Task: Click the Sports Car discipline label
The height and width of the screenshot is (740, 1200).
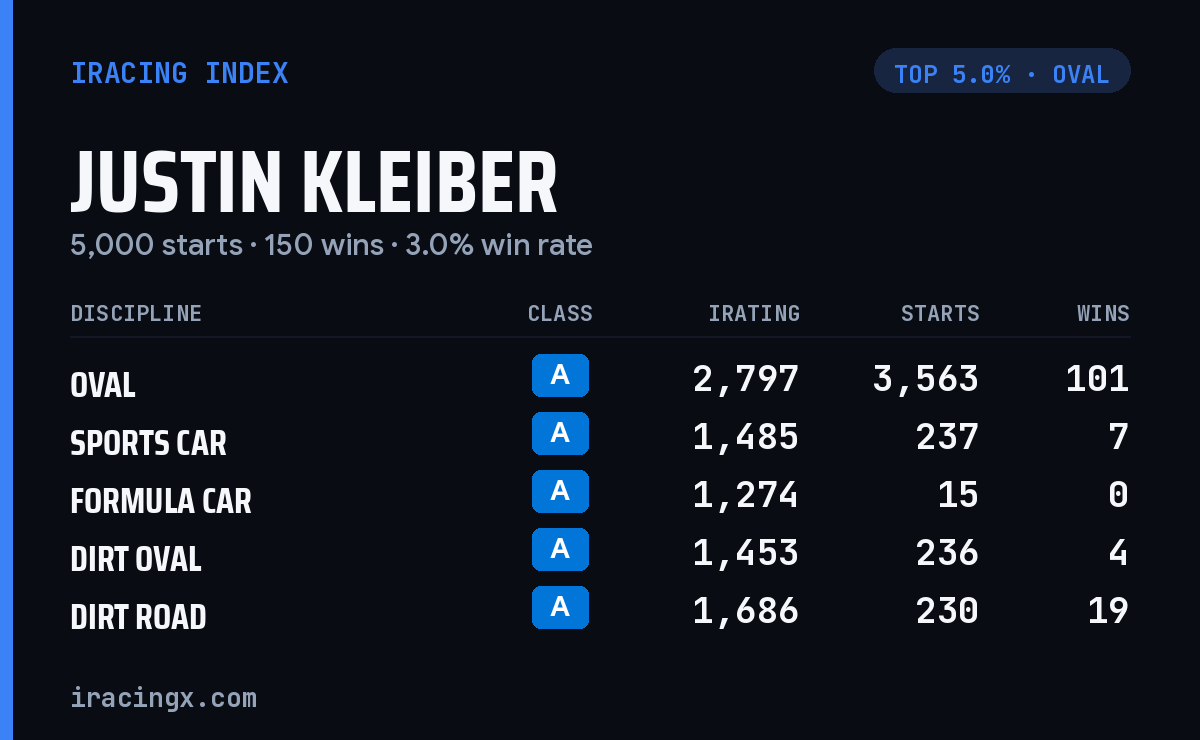Action: [149, 443]
